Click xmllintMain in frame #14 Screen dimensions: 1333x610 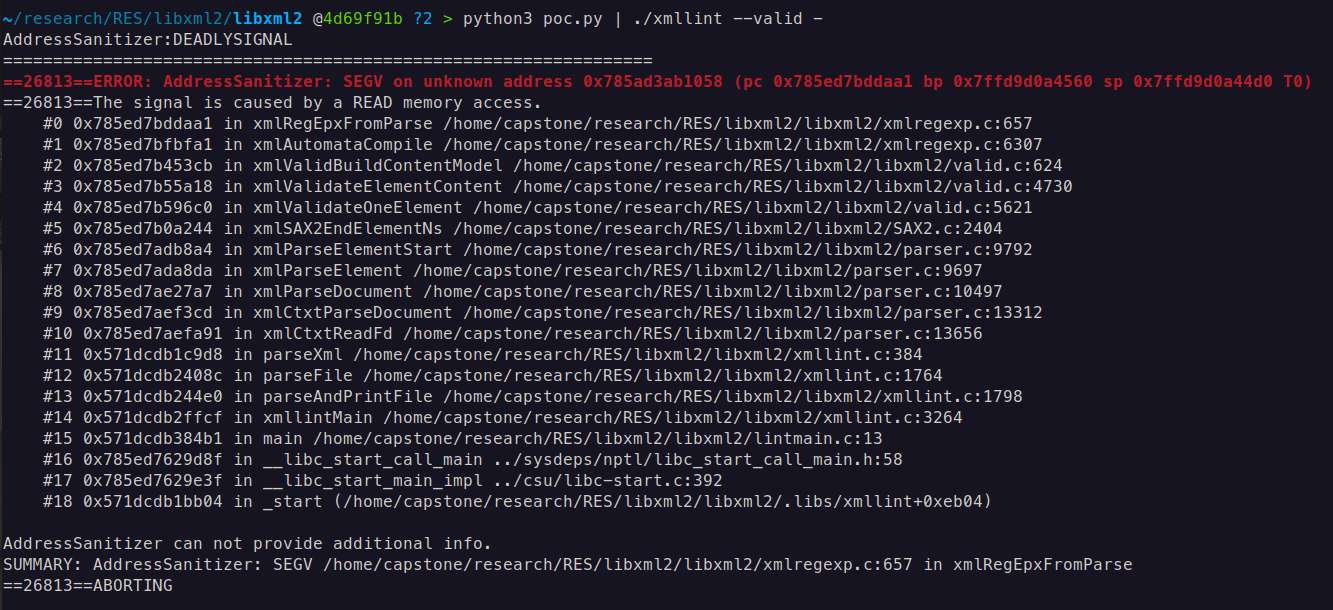[x=318, y=418]
